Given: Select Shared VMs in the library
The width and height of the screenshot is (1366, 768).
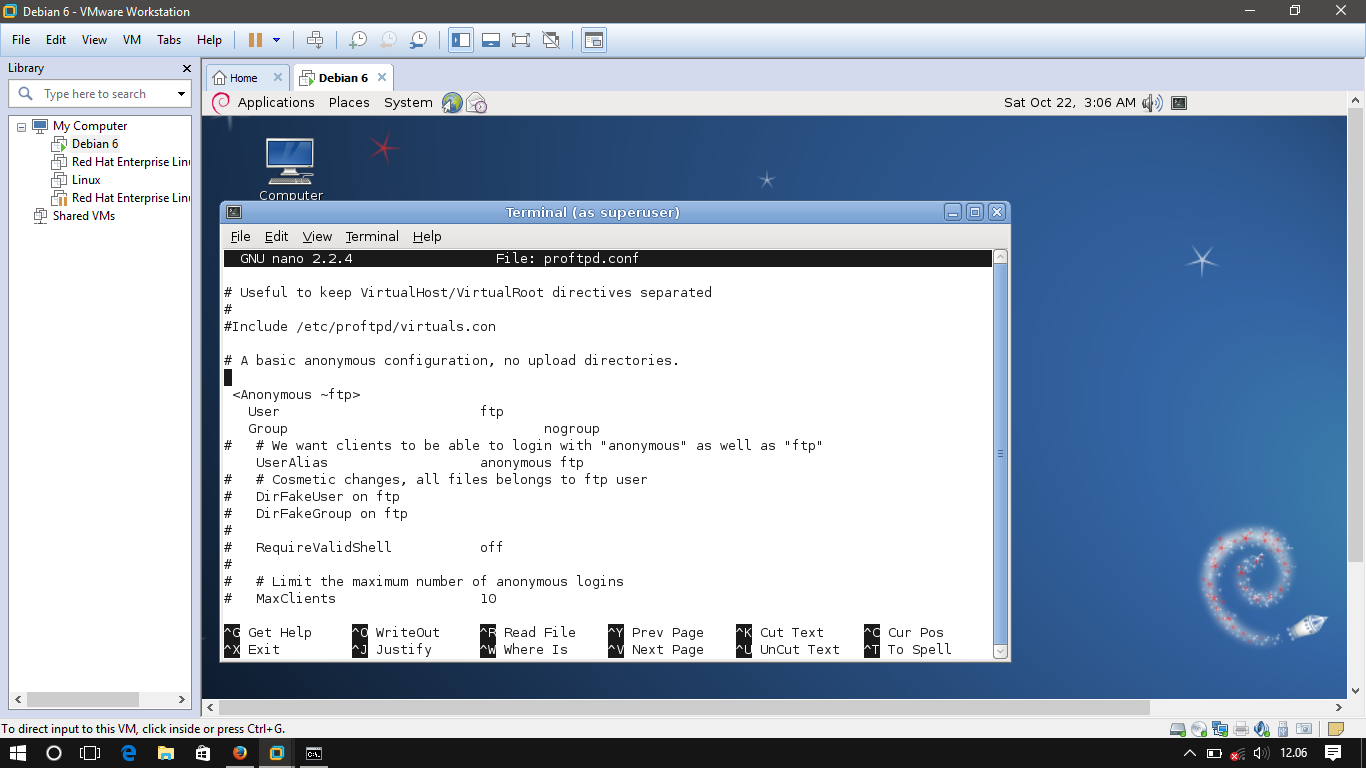Looking at the screenshot, I should [x=84, y=216].
